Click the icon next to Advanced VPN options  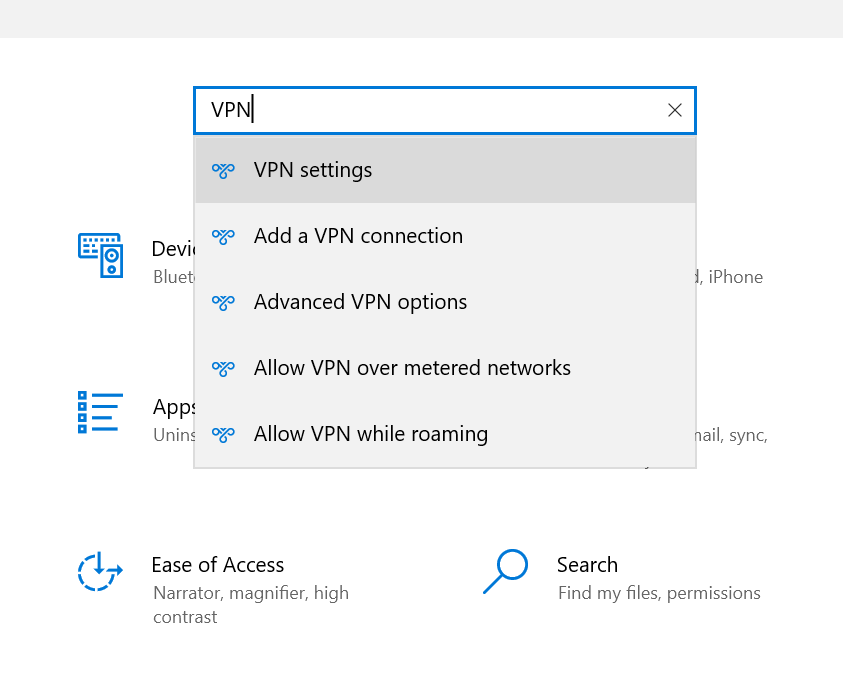223,302
